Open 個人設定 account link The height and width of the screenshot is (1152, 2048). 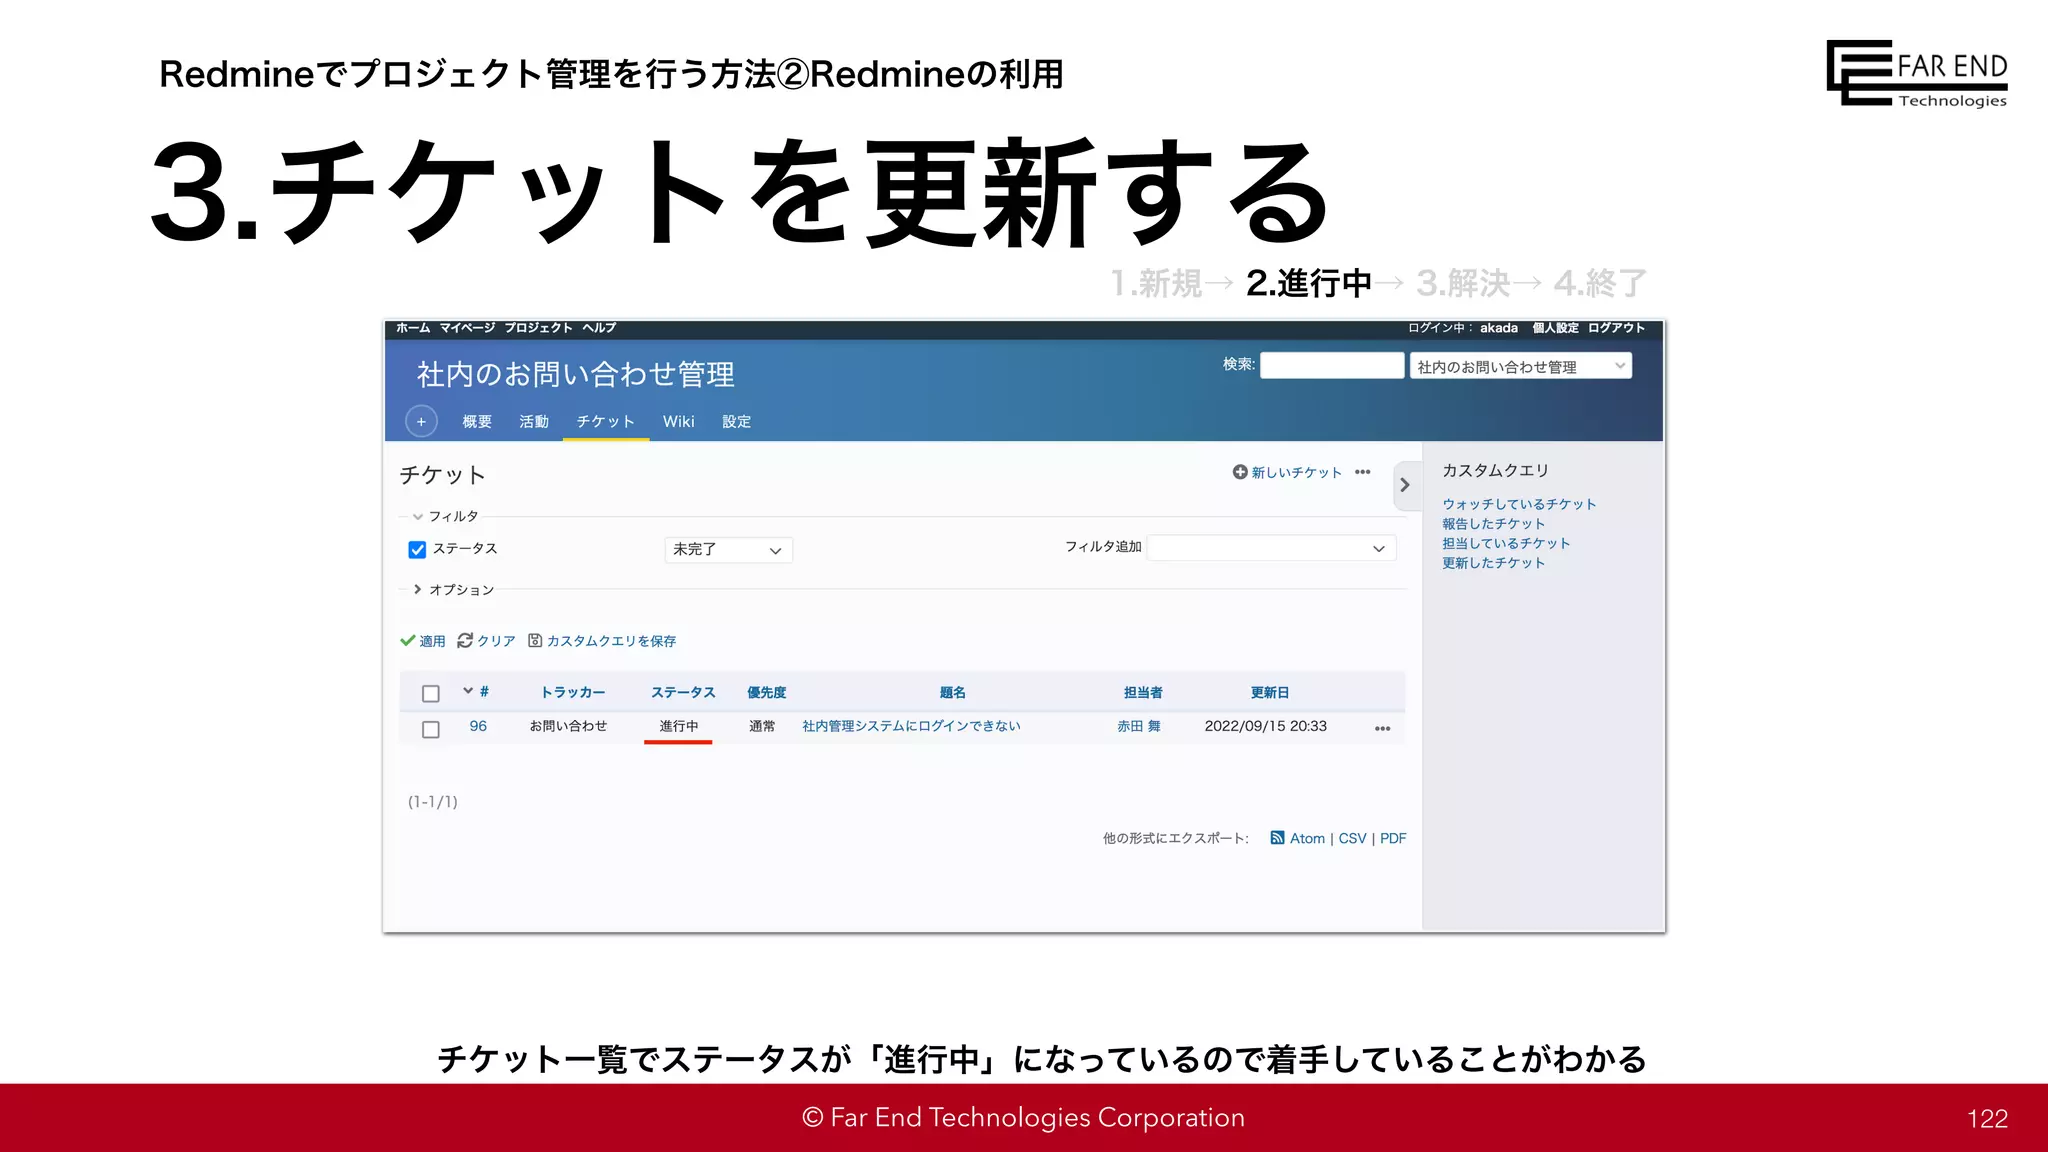1556,328
